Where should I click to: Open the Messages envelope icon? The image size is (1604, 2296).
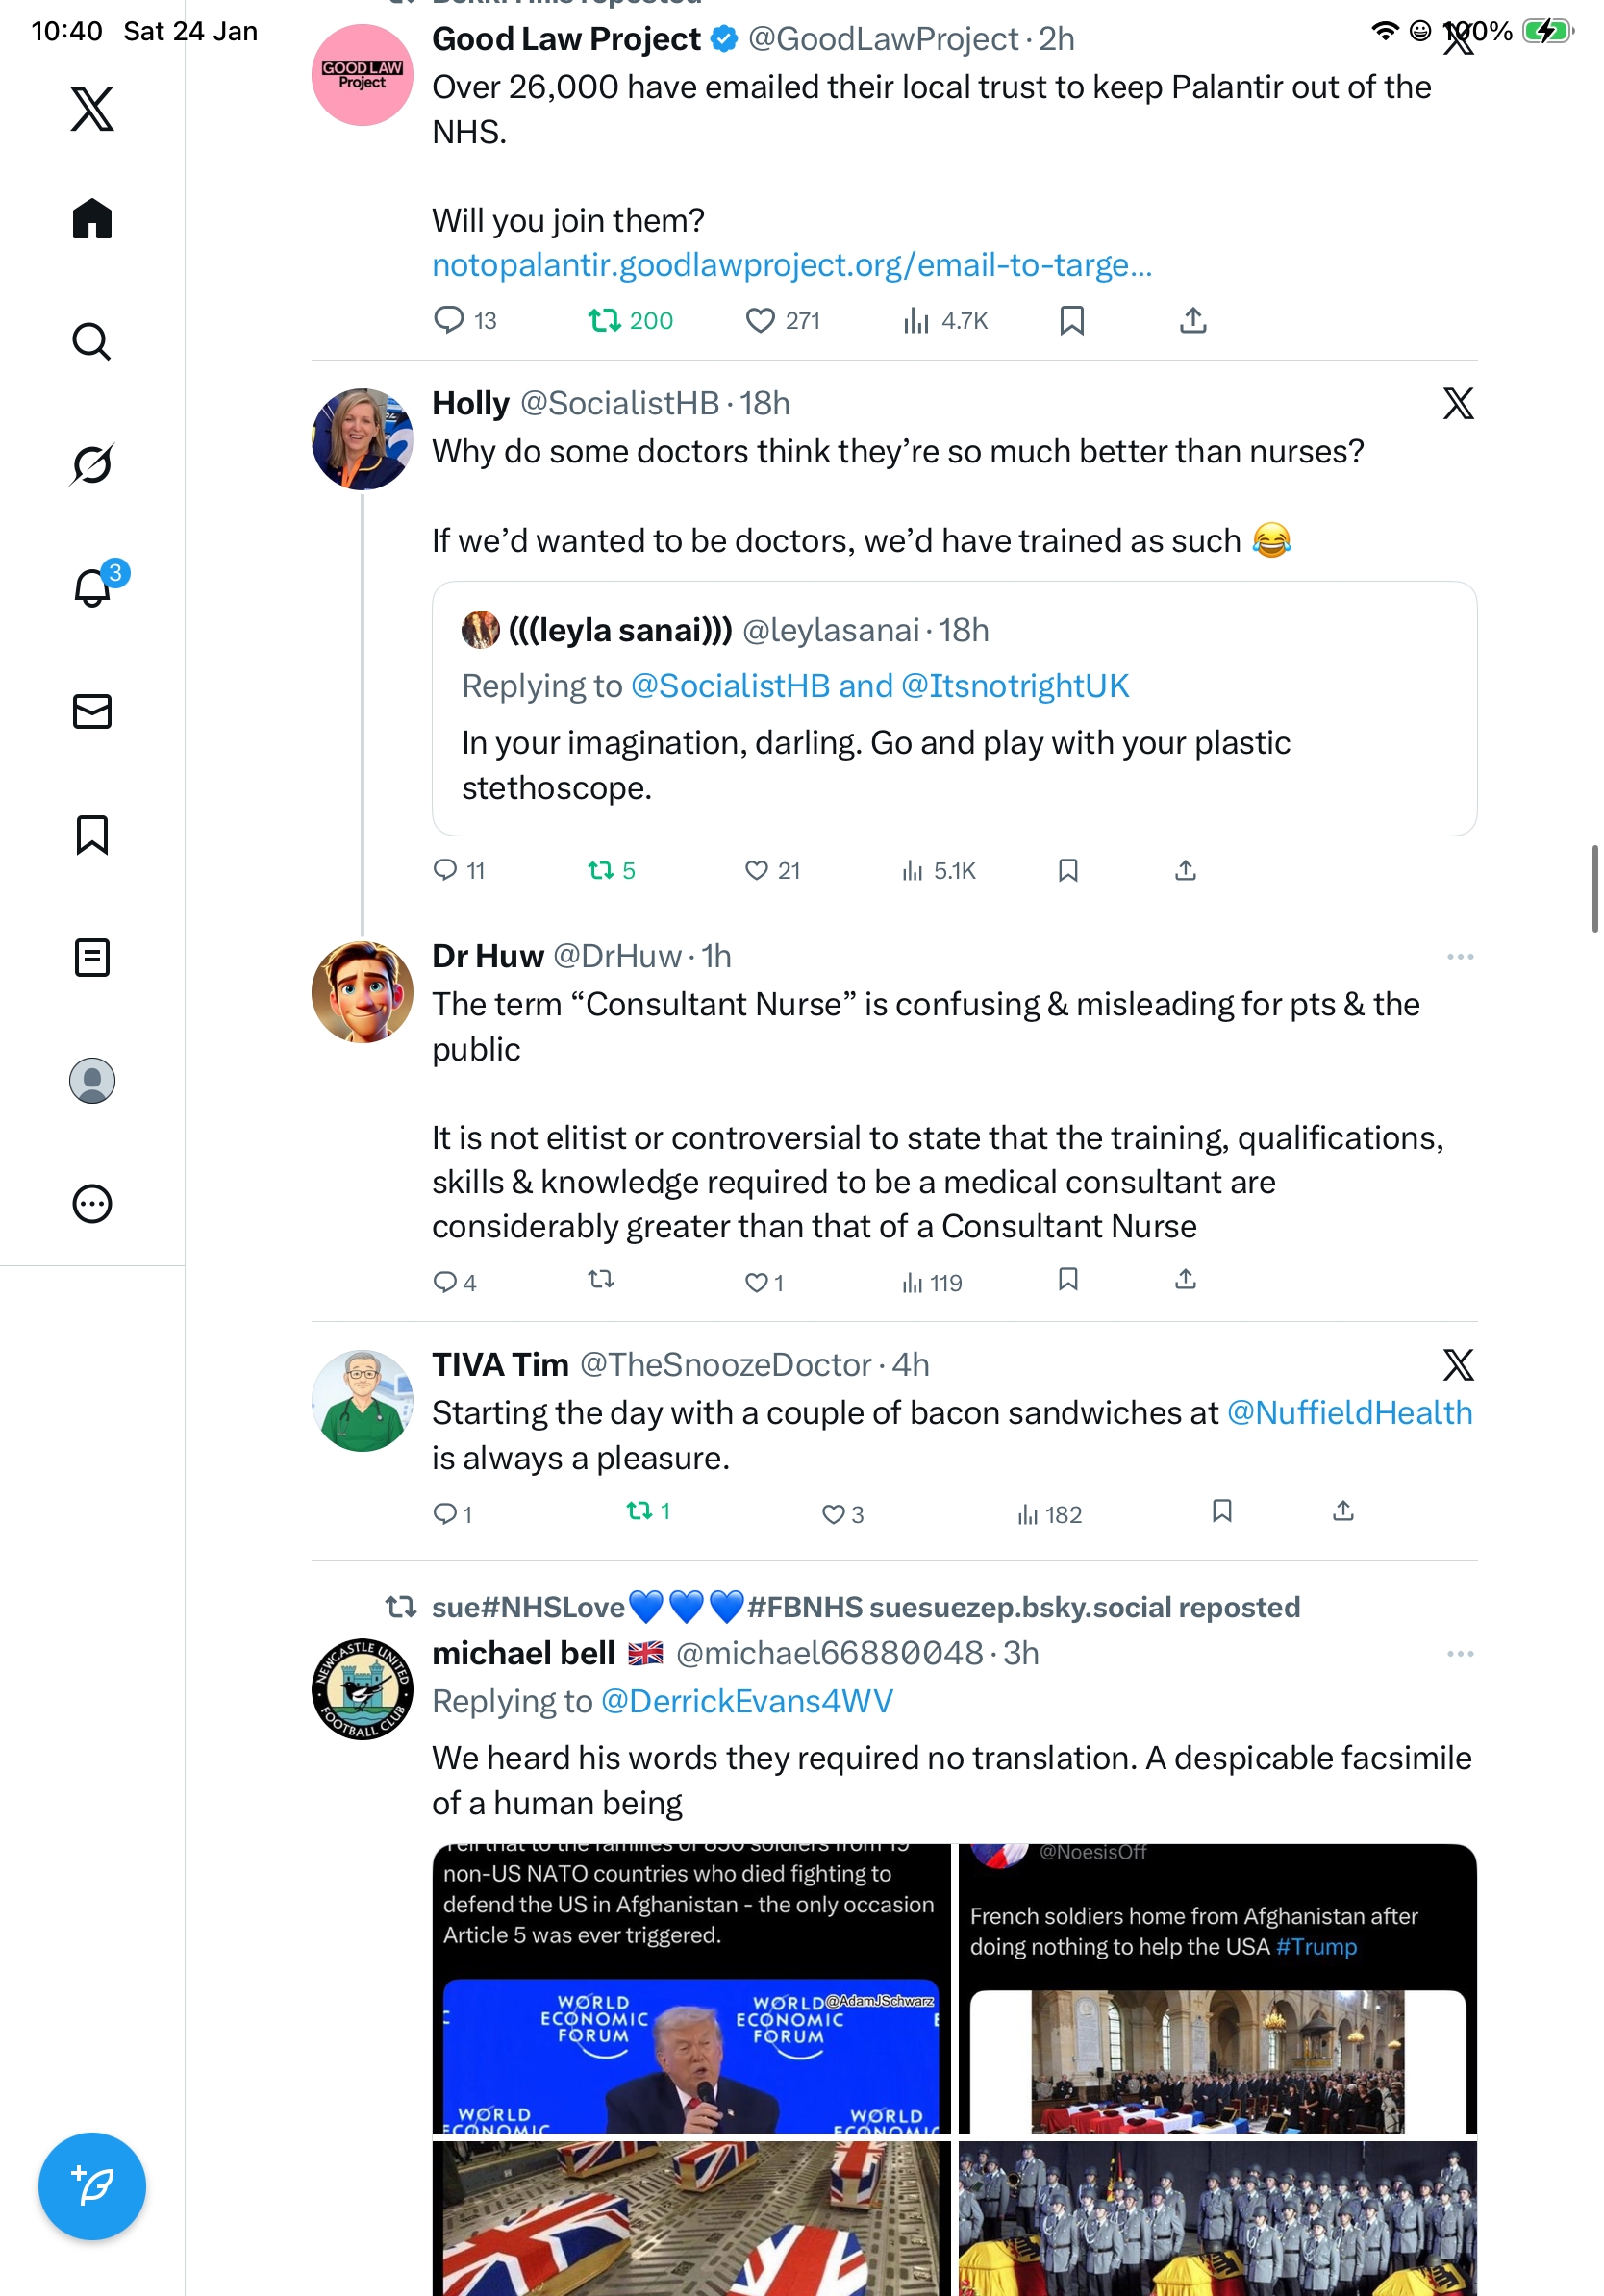click(x=92, y=711)
